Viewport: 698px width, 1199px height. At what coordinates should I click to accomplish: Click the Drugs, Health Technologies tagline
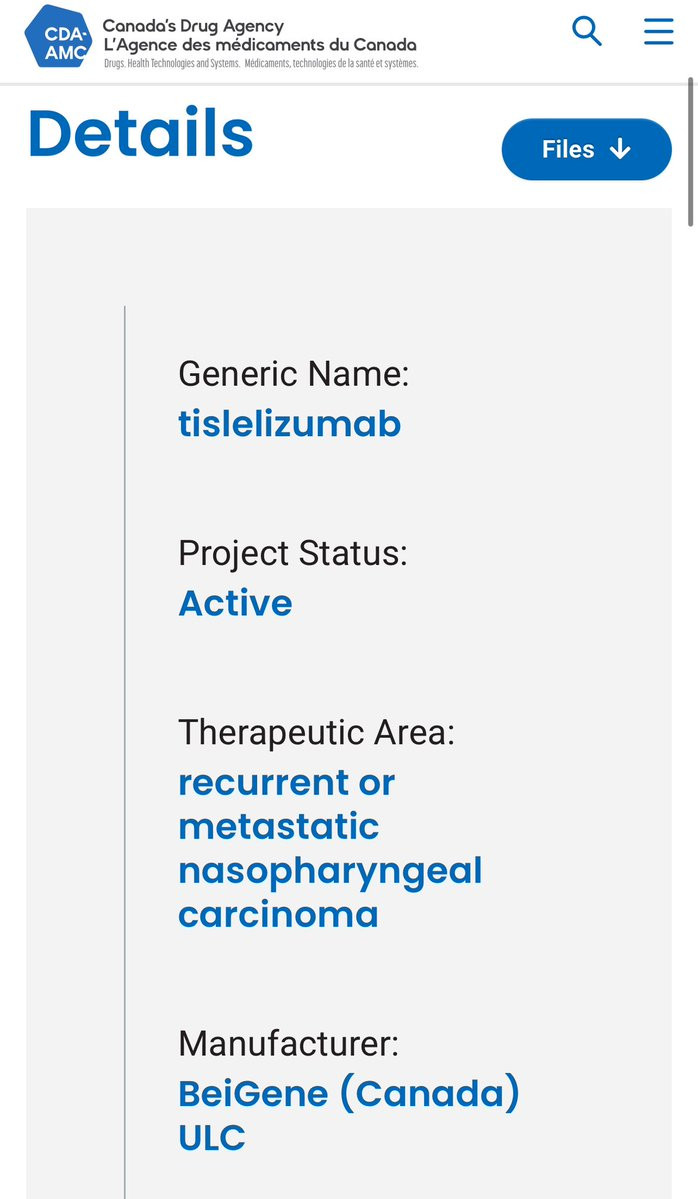(x=261, y=63)
